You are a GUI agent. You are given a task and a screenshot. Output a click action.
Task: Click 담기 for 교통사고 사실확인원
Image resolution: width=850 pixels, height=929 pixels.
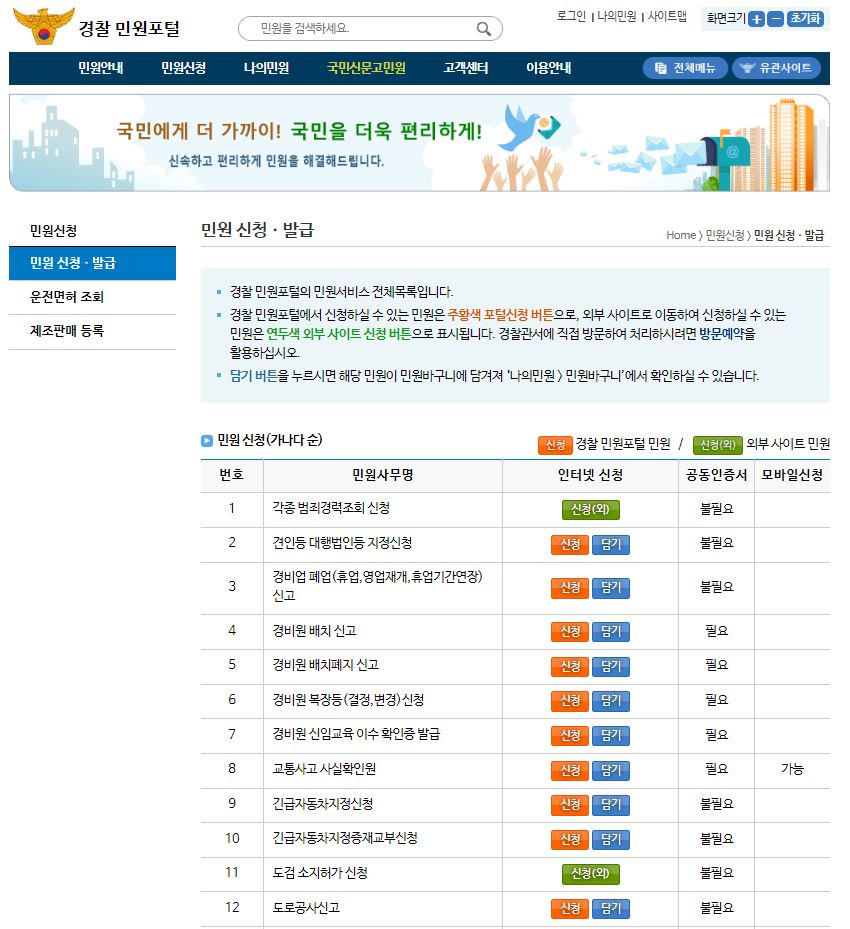point(610,770)
